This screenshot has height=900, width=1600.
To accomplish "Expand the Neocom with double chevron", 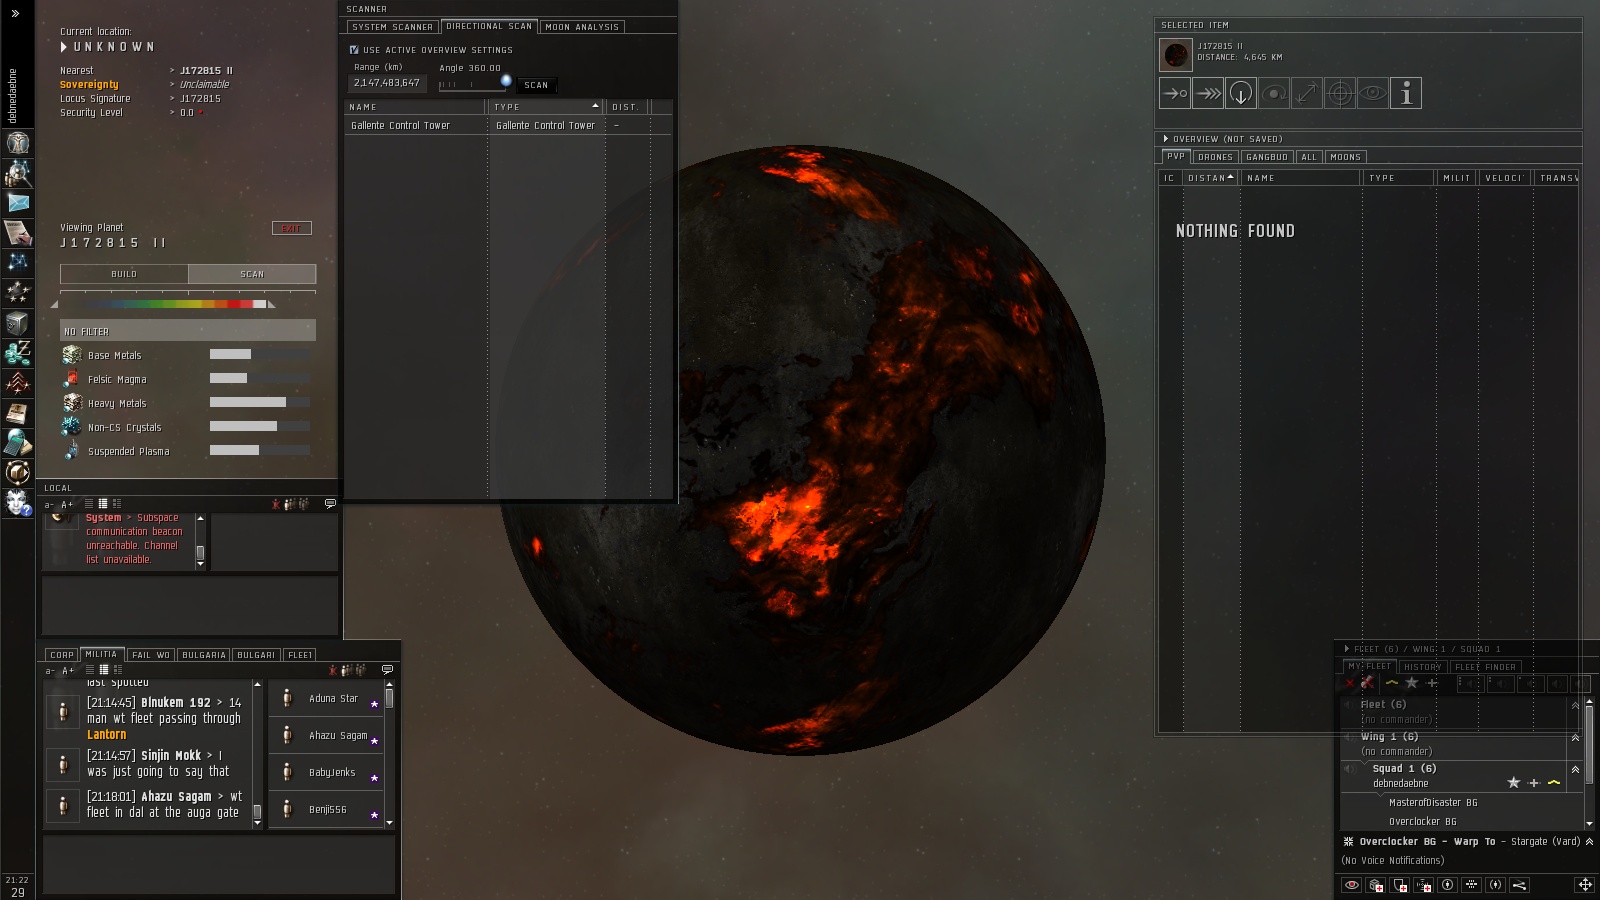I will click(15, 13).
